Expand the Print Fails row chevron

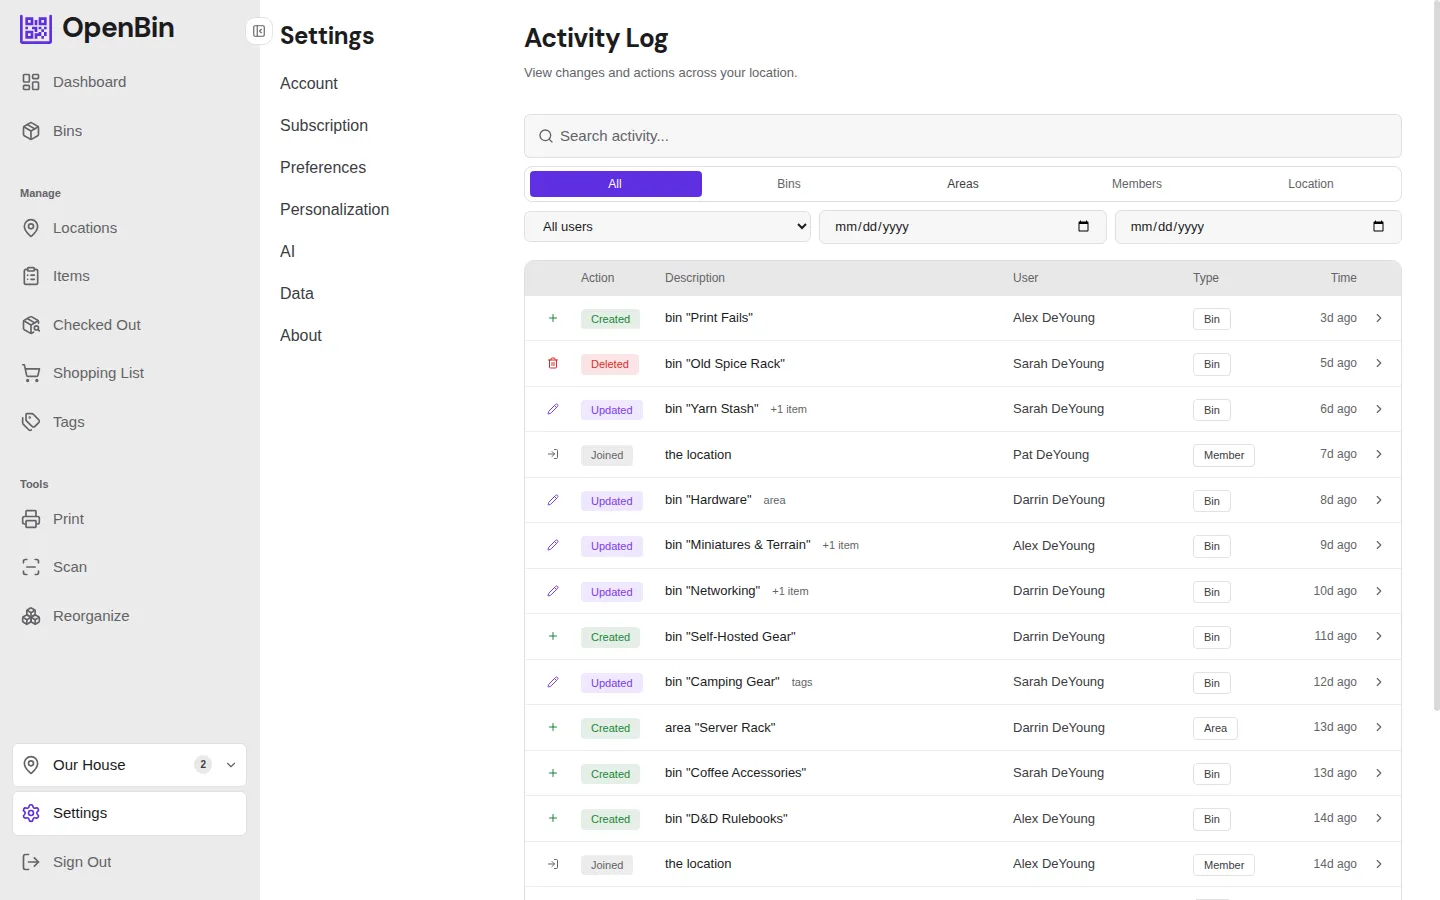1379,318
